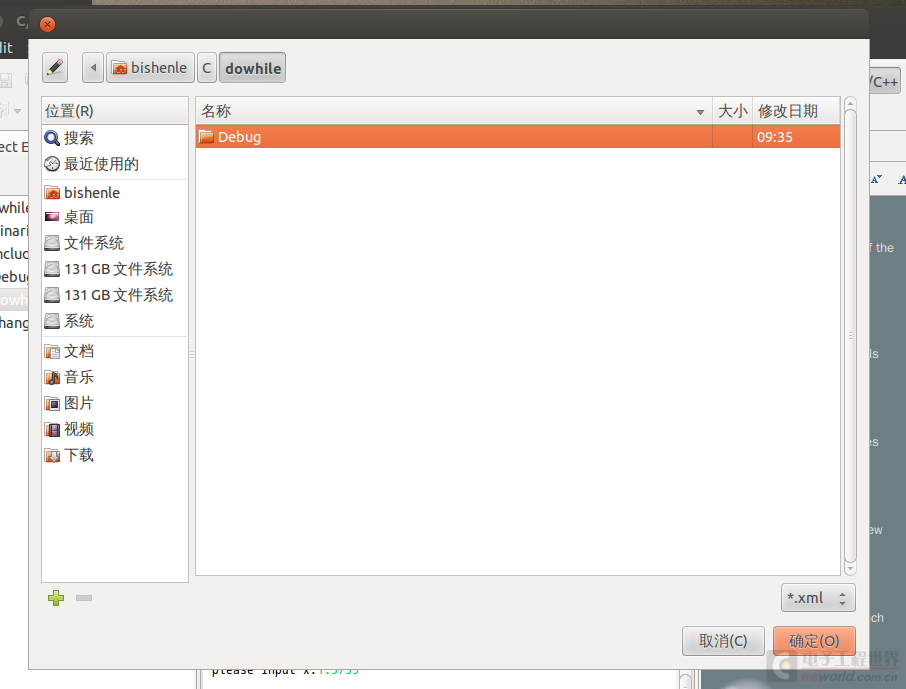
Task: Open Documents (文档) bookmark
Action: click(115, 351)
